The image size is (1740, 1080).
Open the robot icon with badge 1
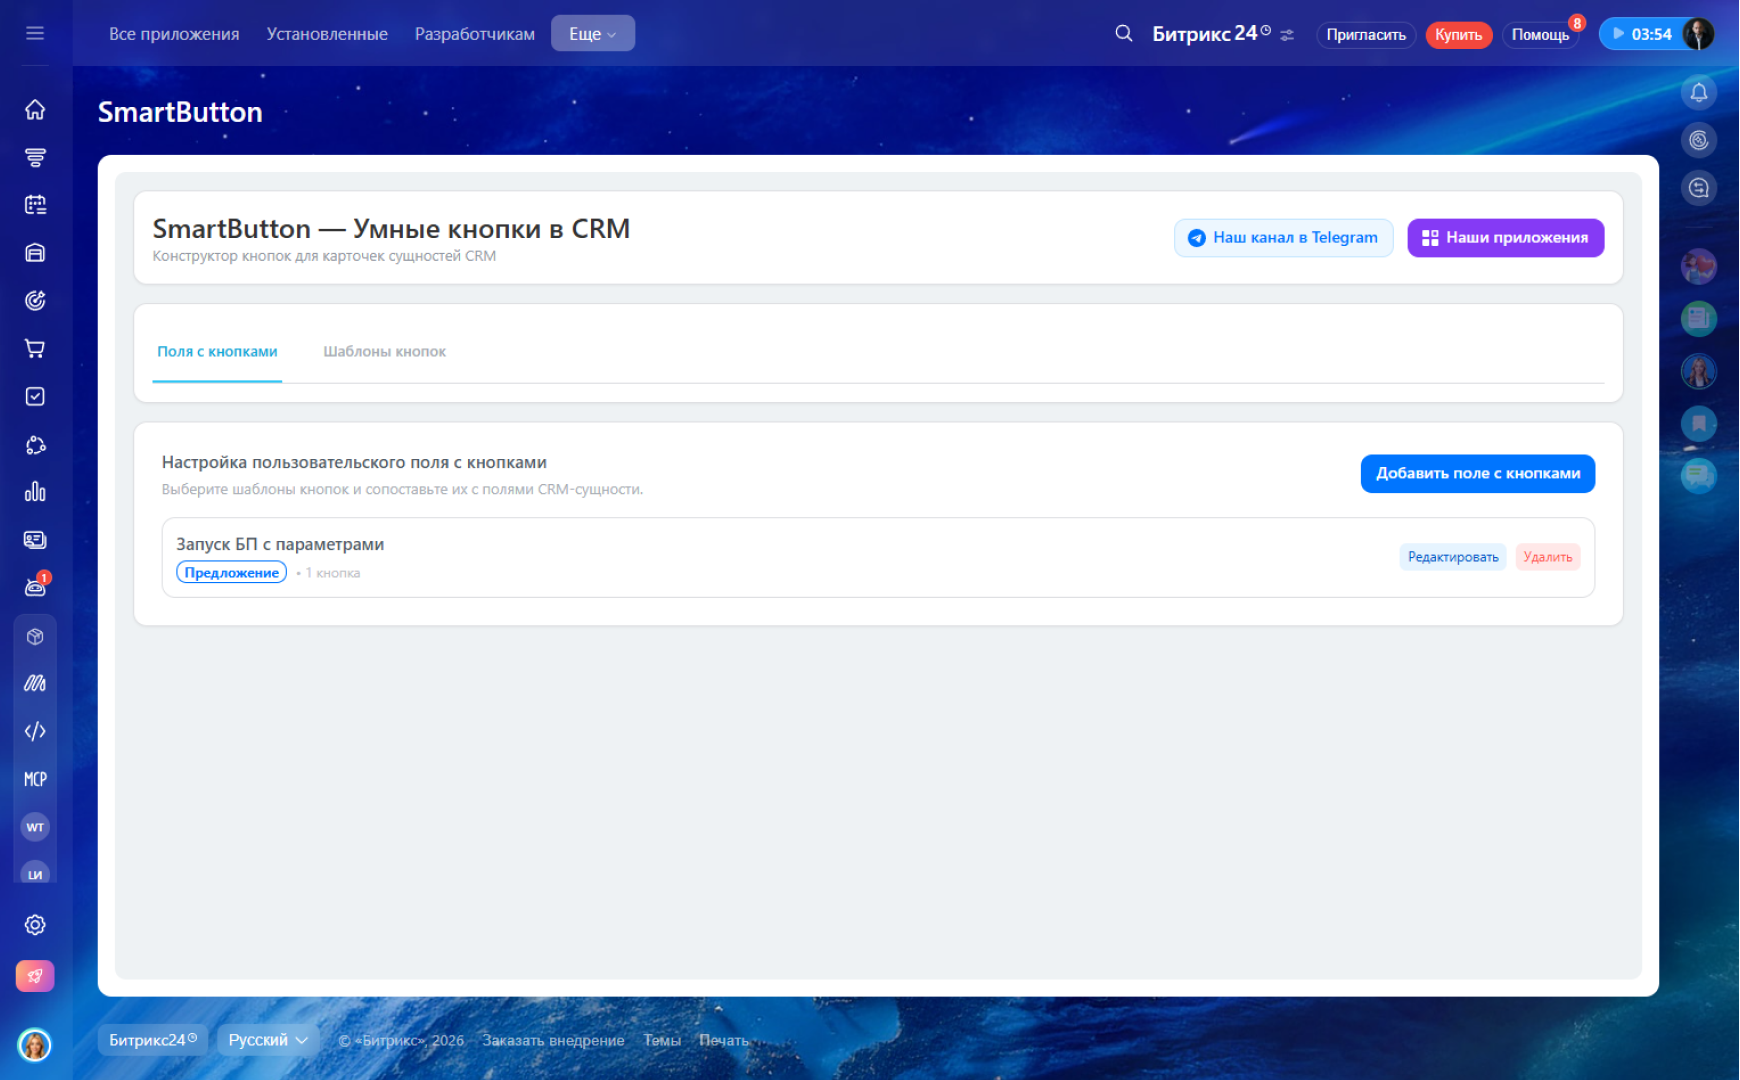(x=35, y=587)
